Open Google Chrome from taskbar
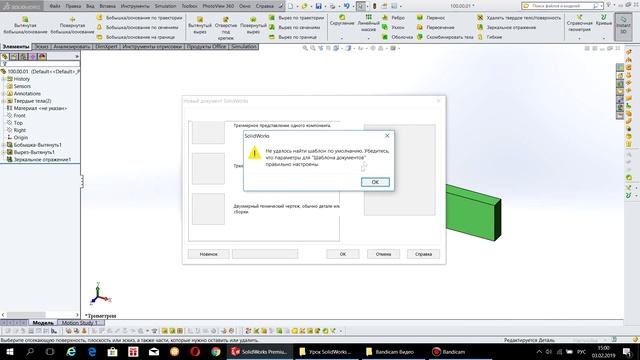Screen dimensions: 640x360 click(x=216, y=351)
